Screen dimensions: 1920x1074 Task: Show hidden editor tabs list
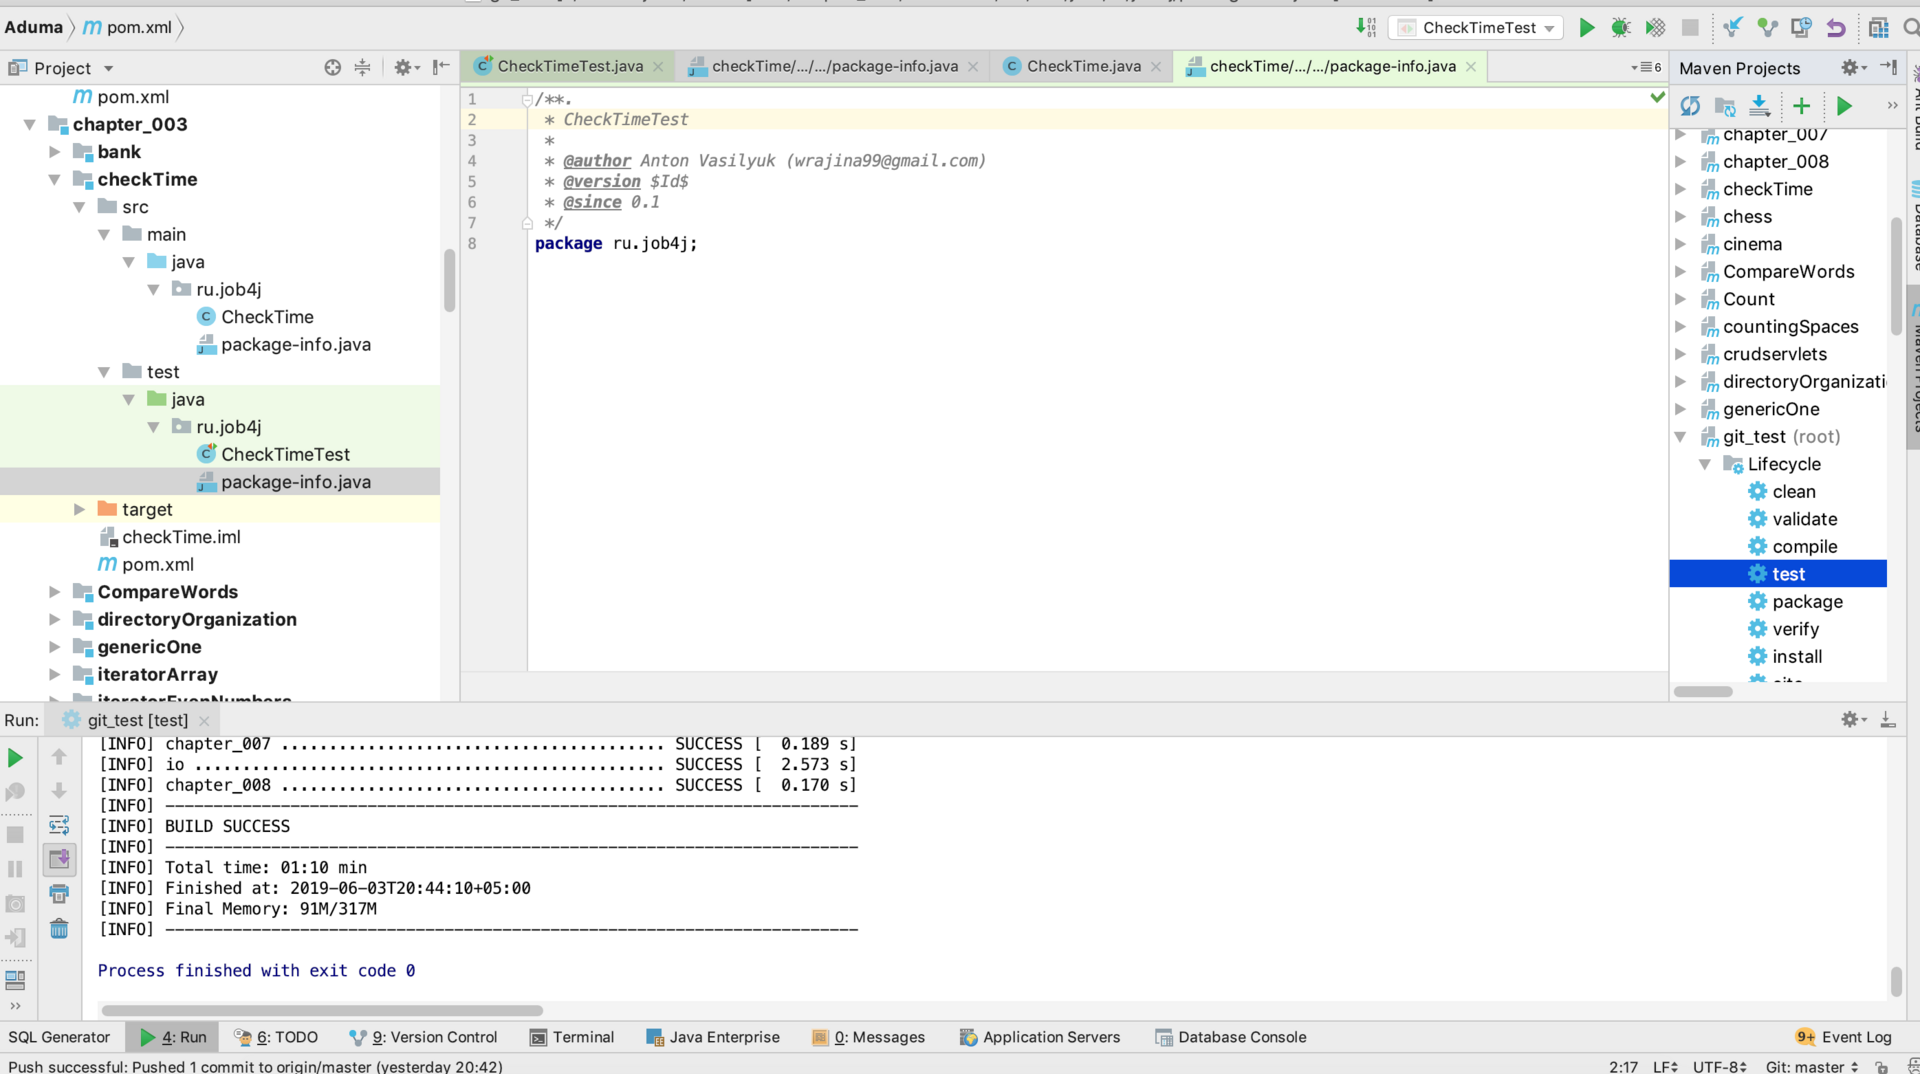tap(1646, 67)
